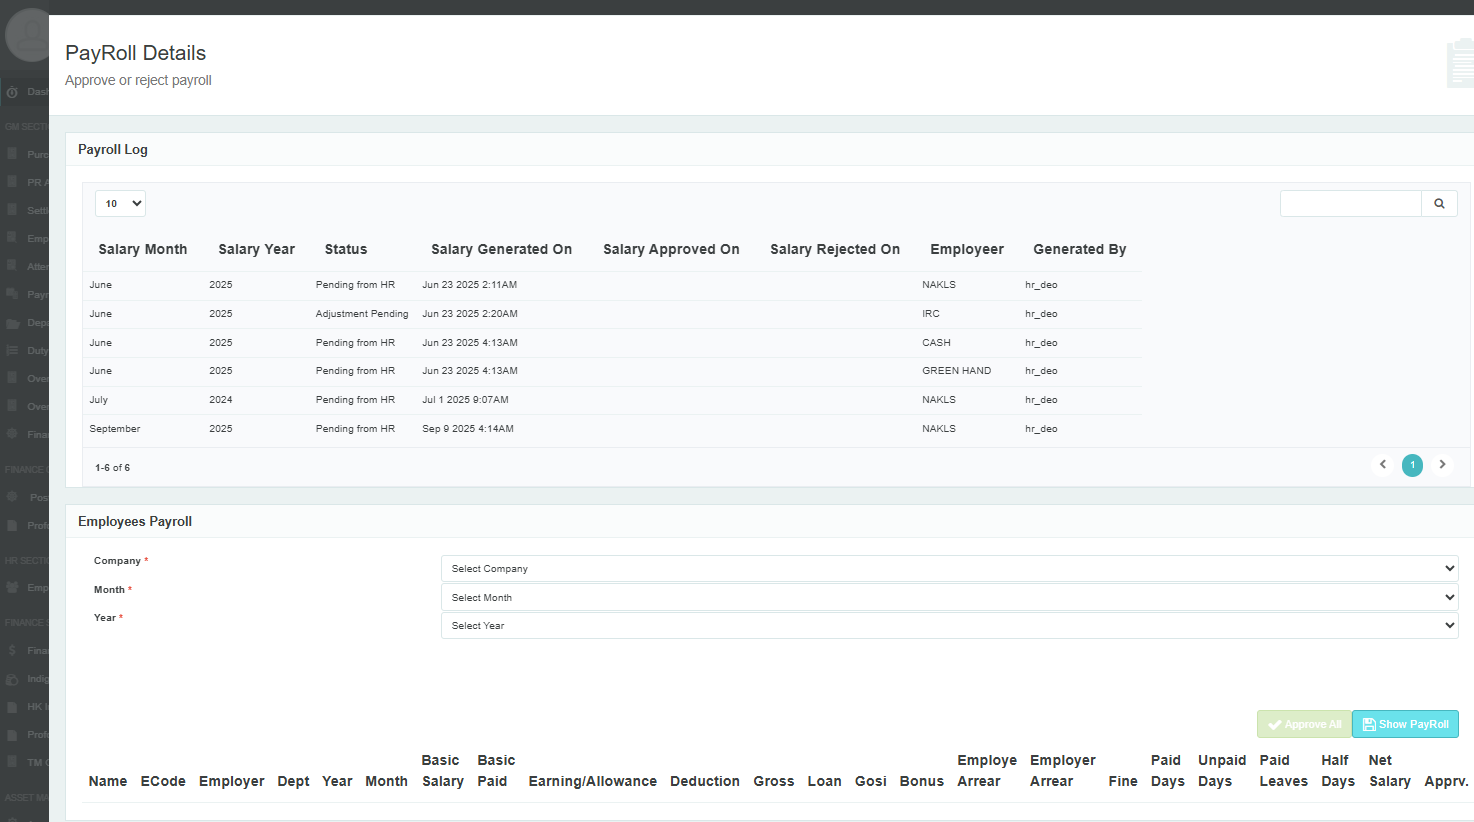Click in the payroll log search field
The width and height of the screenshot is (1474, 822).
pyautogui.click(x=1350, y=204)
